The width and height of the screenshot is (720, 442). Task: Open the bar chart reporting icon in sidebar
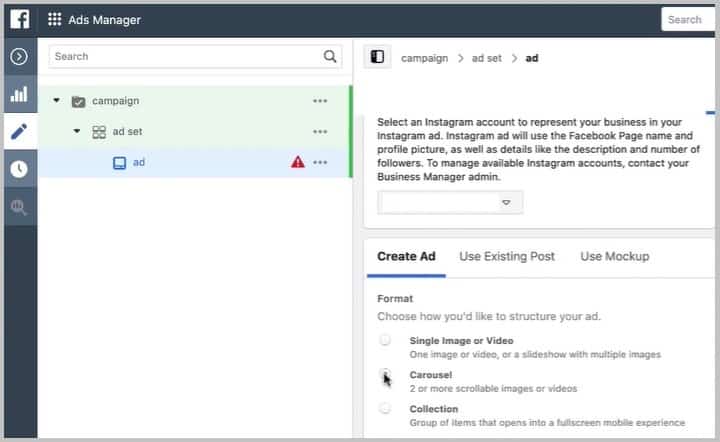click(19, 95)
